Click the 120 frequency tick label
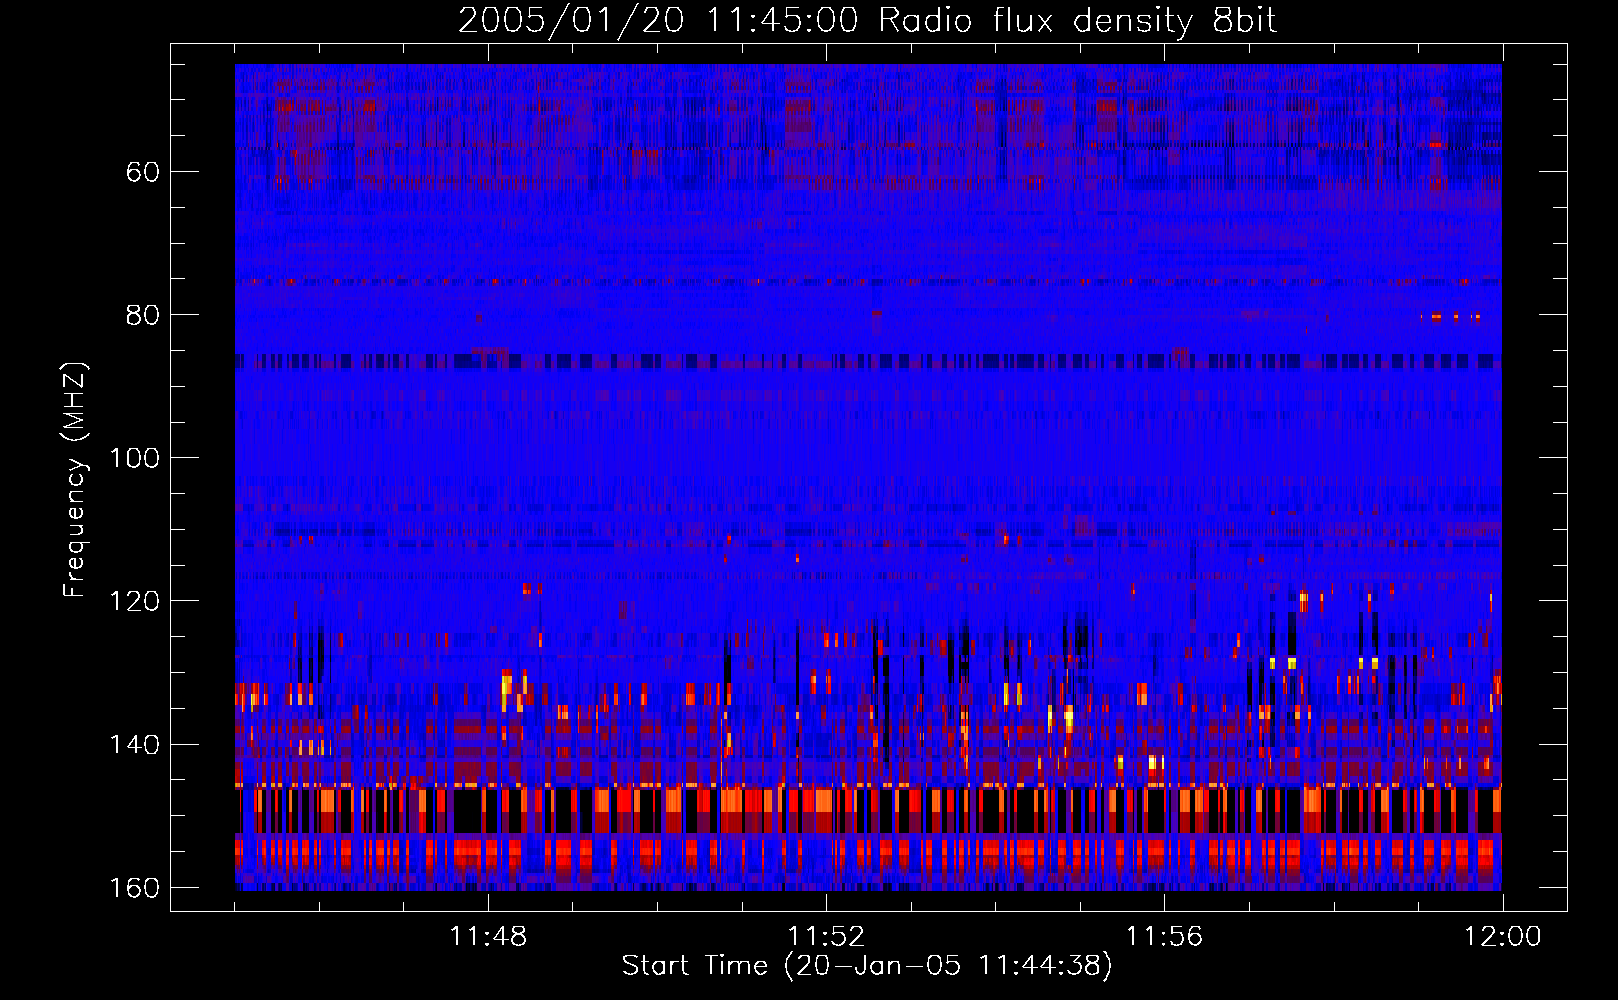1618x1000 pixels. click(x=133, y=601)
